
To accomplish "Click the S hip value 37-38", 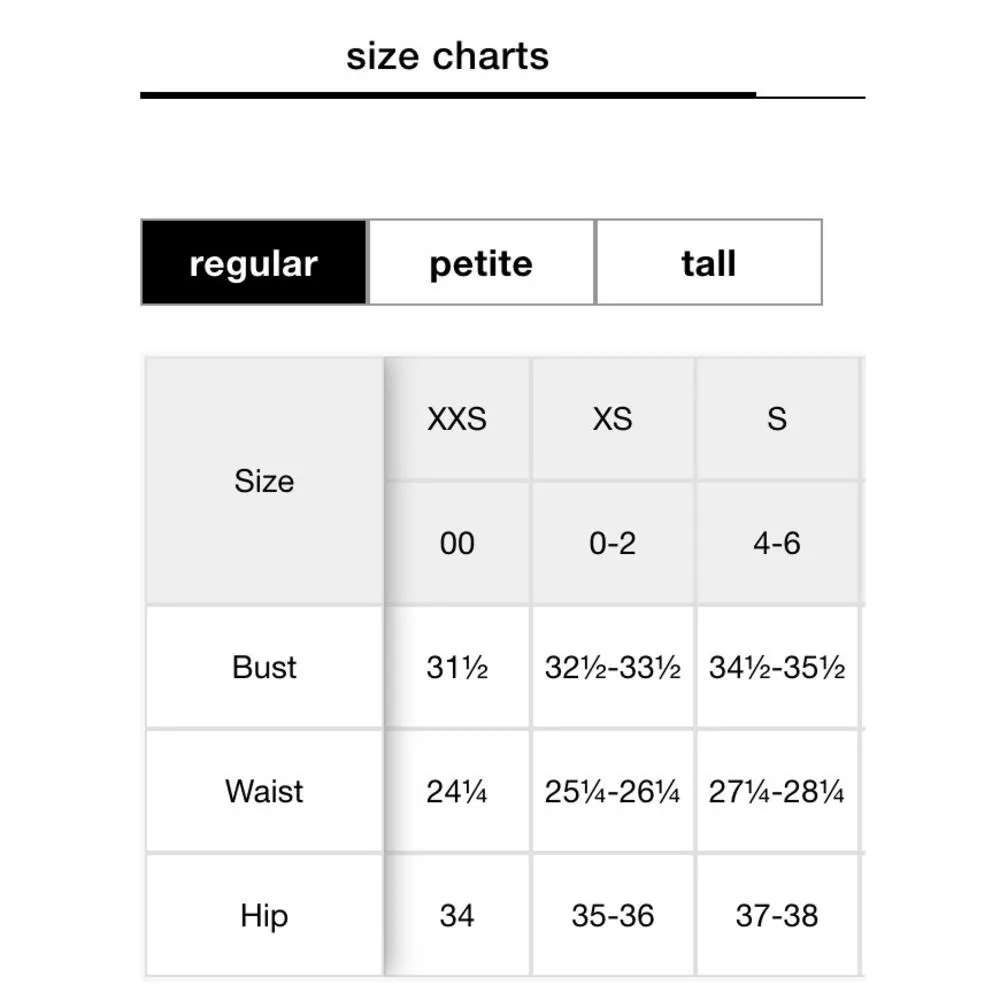I will pyautogui.click(x=777, y=915).
